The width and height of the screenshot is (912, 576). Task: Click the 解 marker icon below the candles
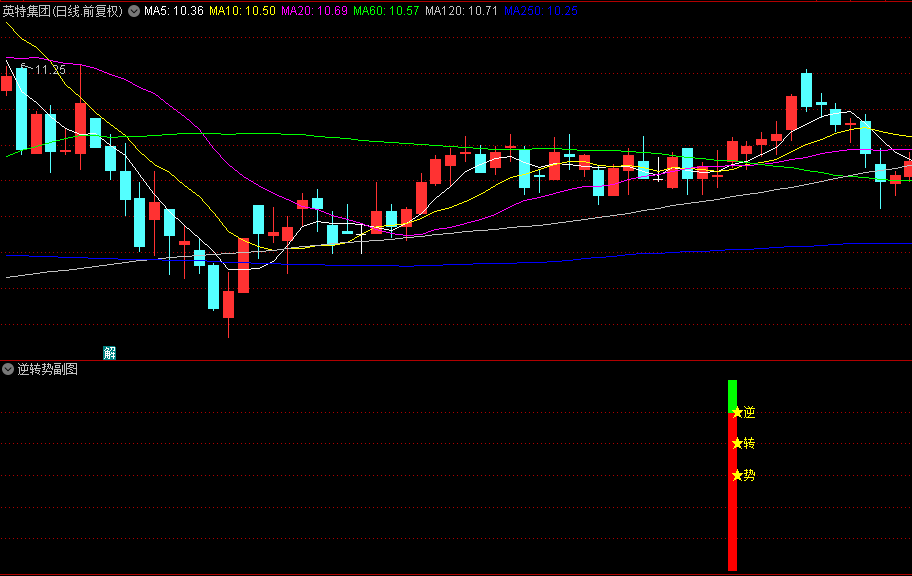[109, 353]
